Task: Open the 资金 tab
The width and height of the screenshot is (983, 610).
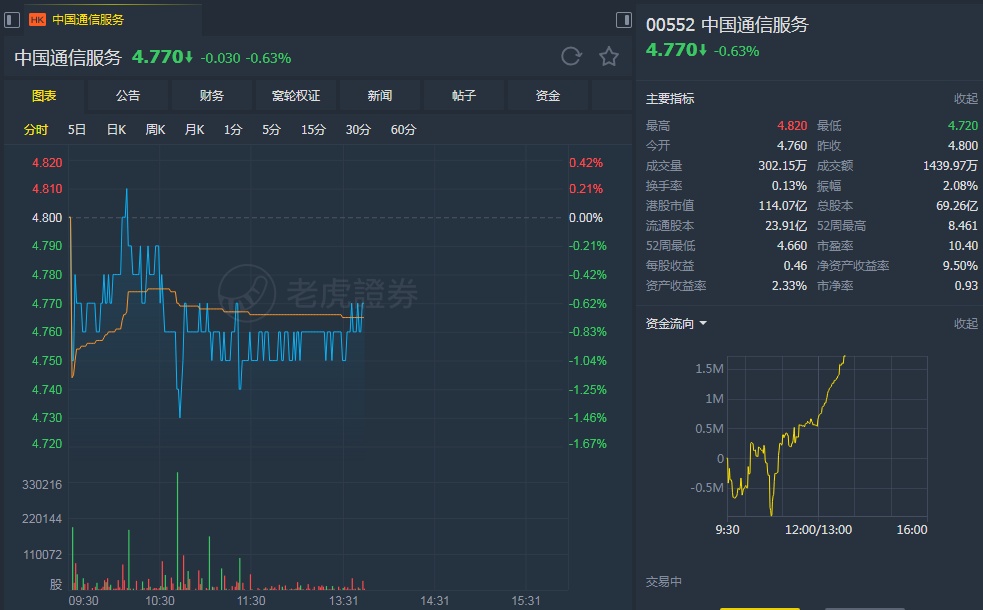Action: pyautogui.click(x=548, y=96)
